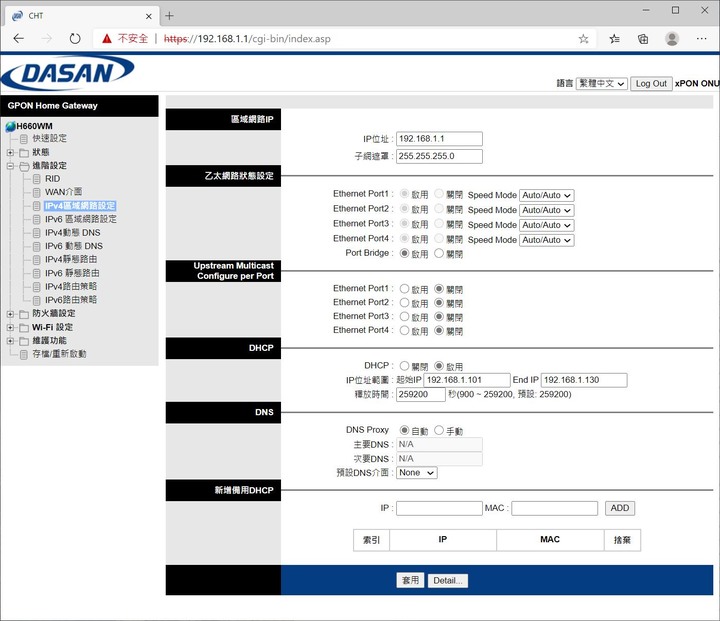
Task: Open IPv6 區域網路設定 page
Action: [81, 219]
